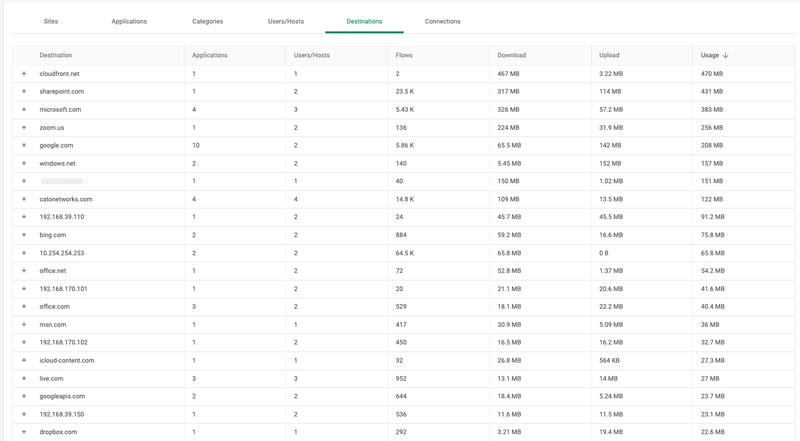Expand the icloud-content.com row

pyautogui.click(x=24, y=360)
